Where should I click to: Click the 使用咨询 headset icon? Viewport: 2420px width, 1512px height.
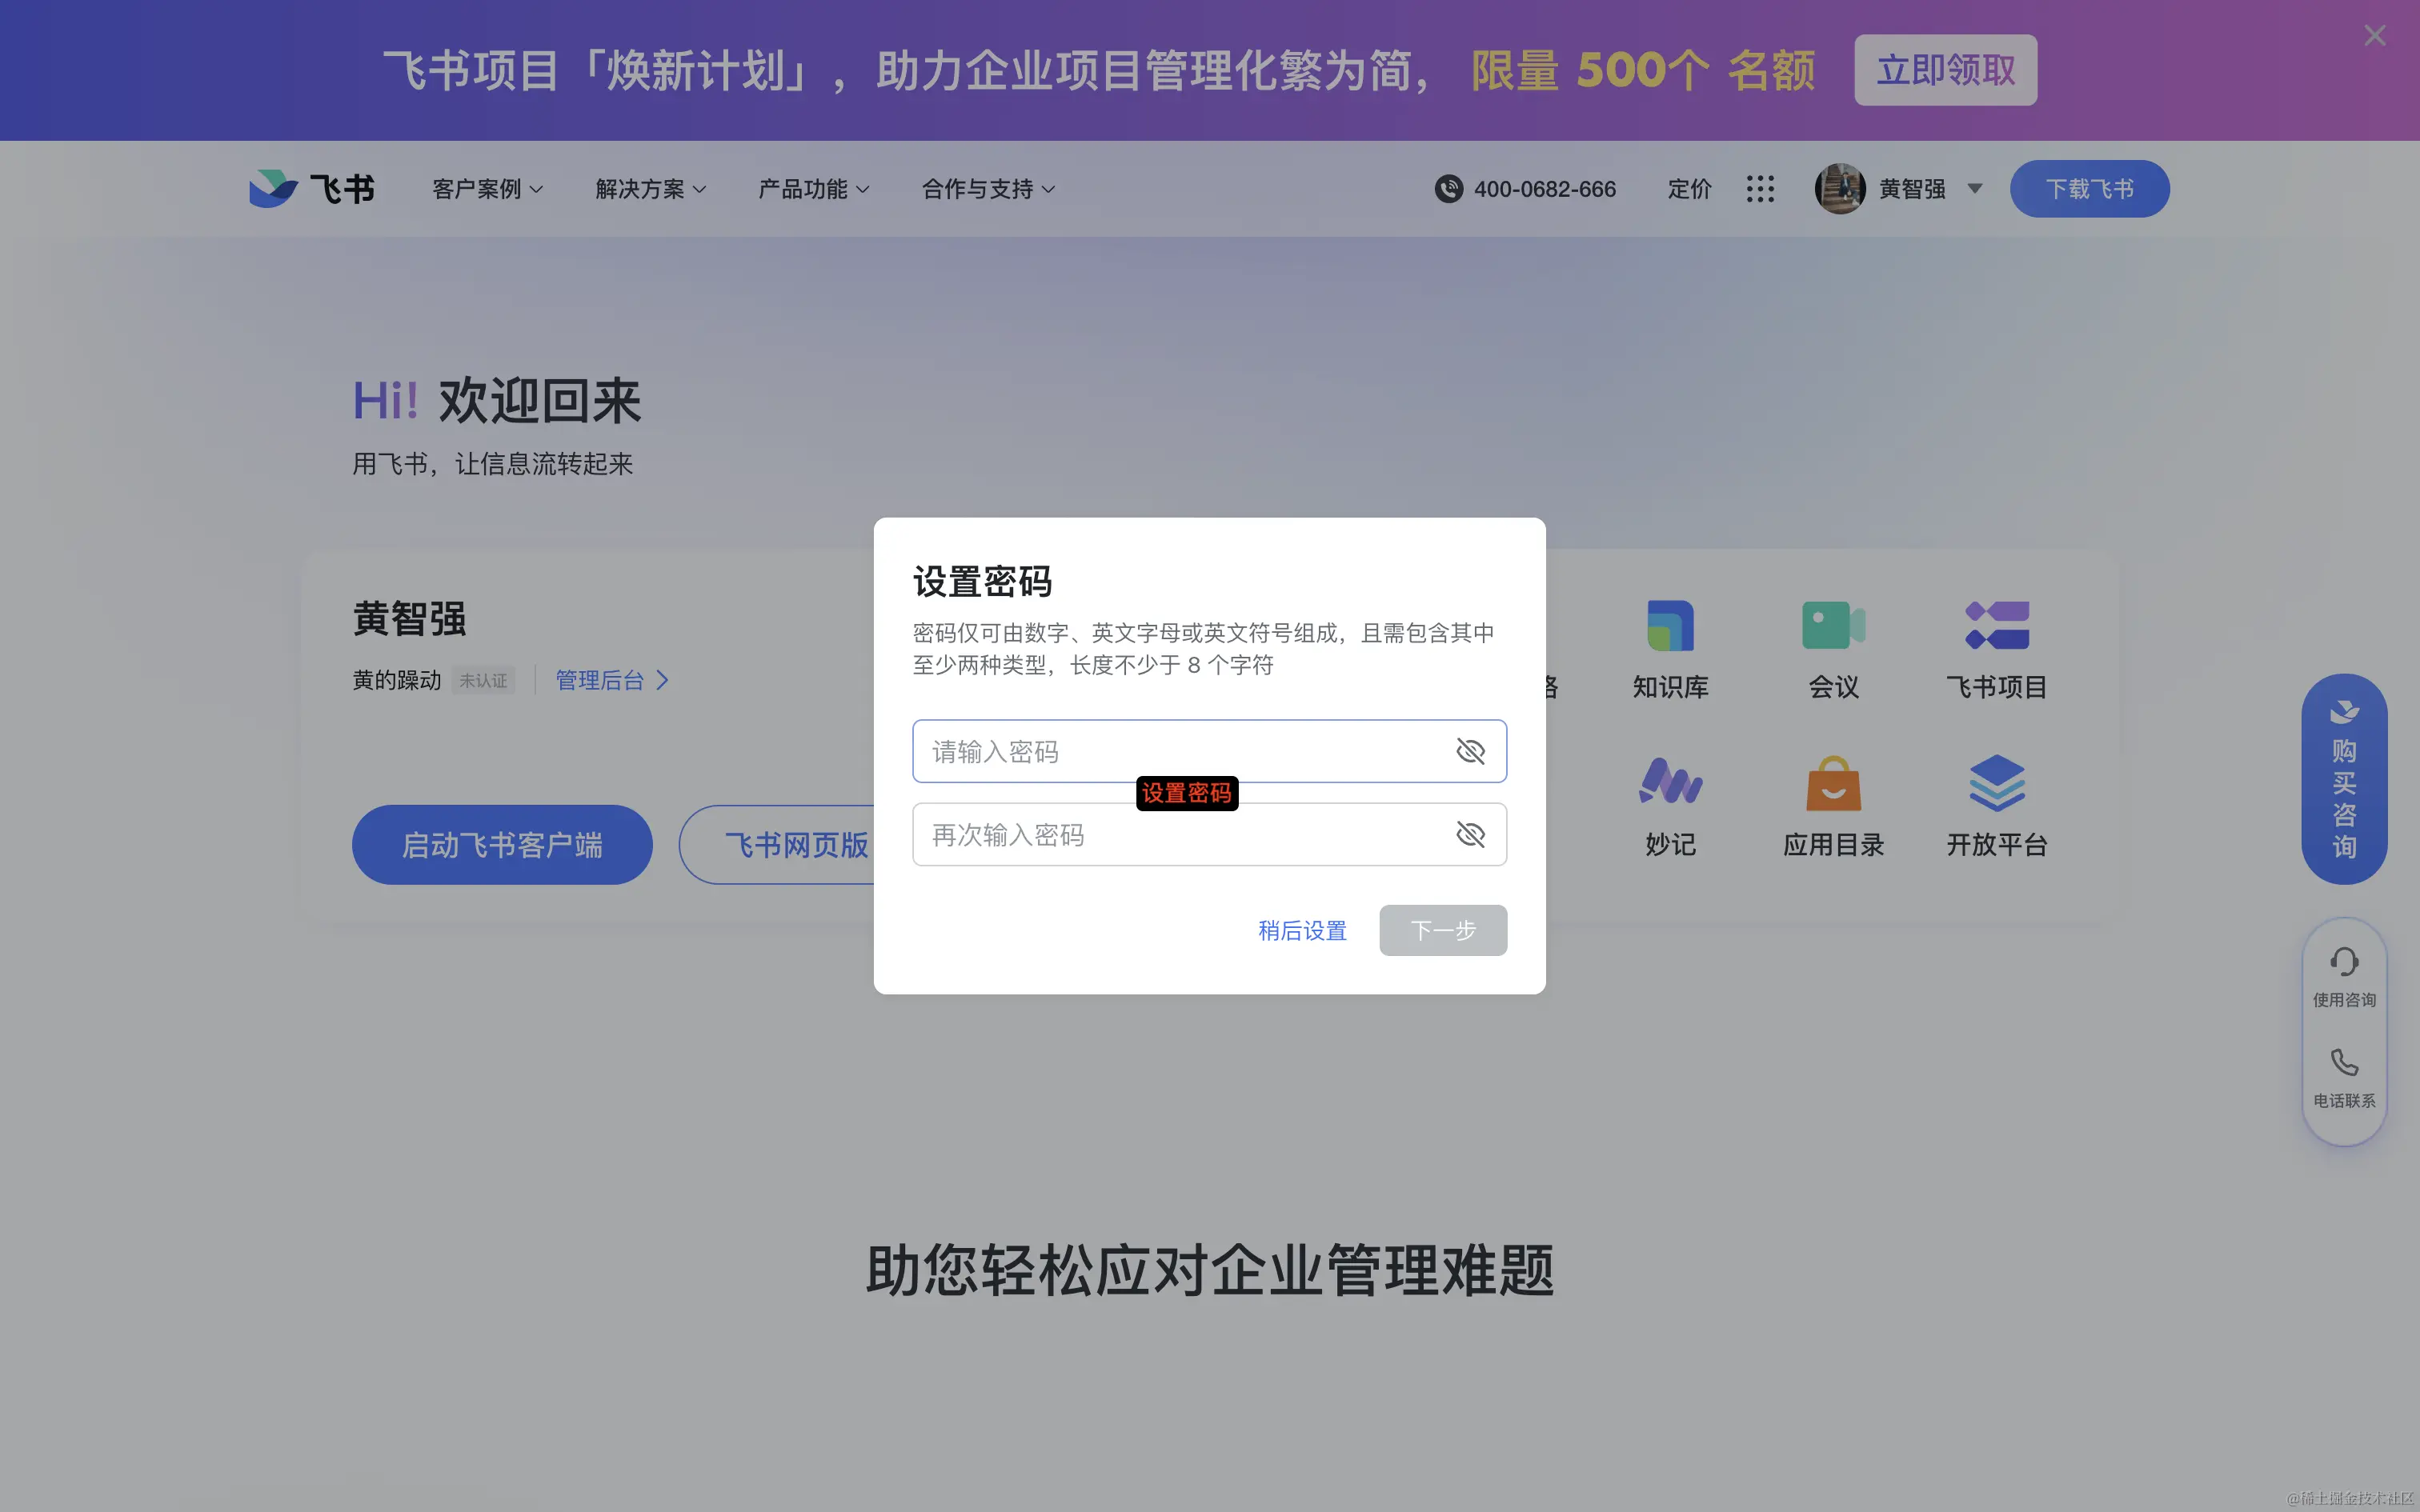point(2343,963)
